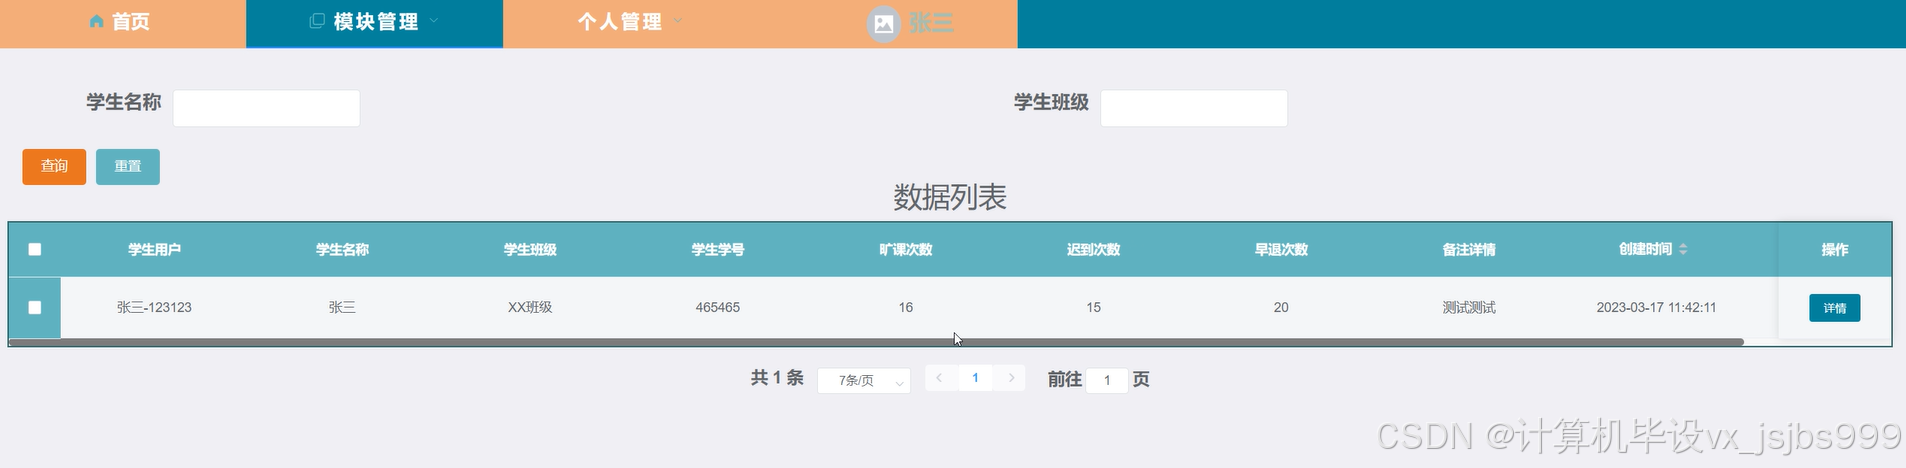Image resolution: width=1906 pixels, height=468 pixels.
Task: Click the sort arrows on 创建时间 column
Action: [1683, 249]
